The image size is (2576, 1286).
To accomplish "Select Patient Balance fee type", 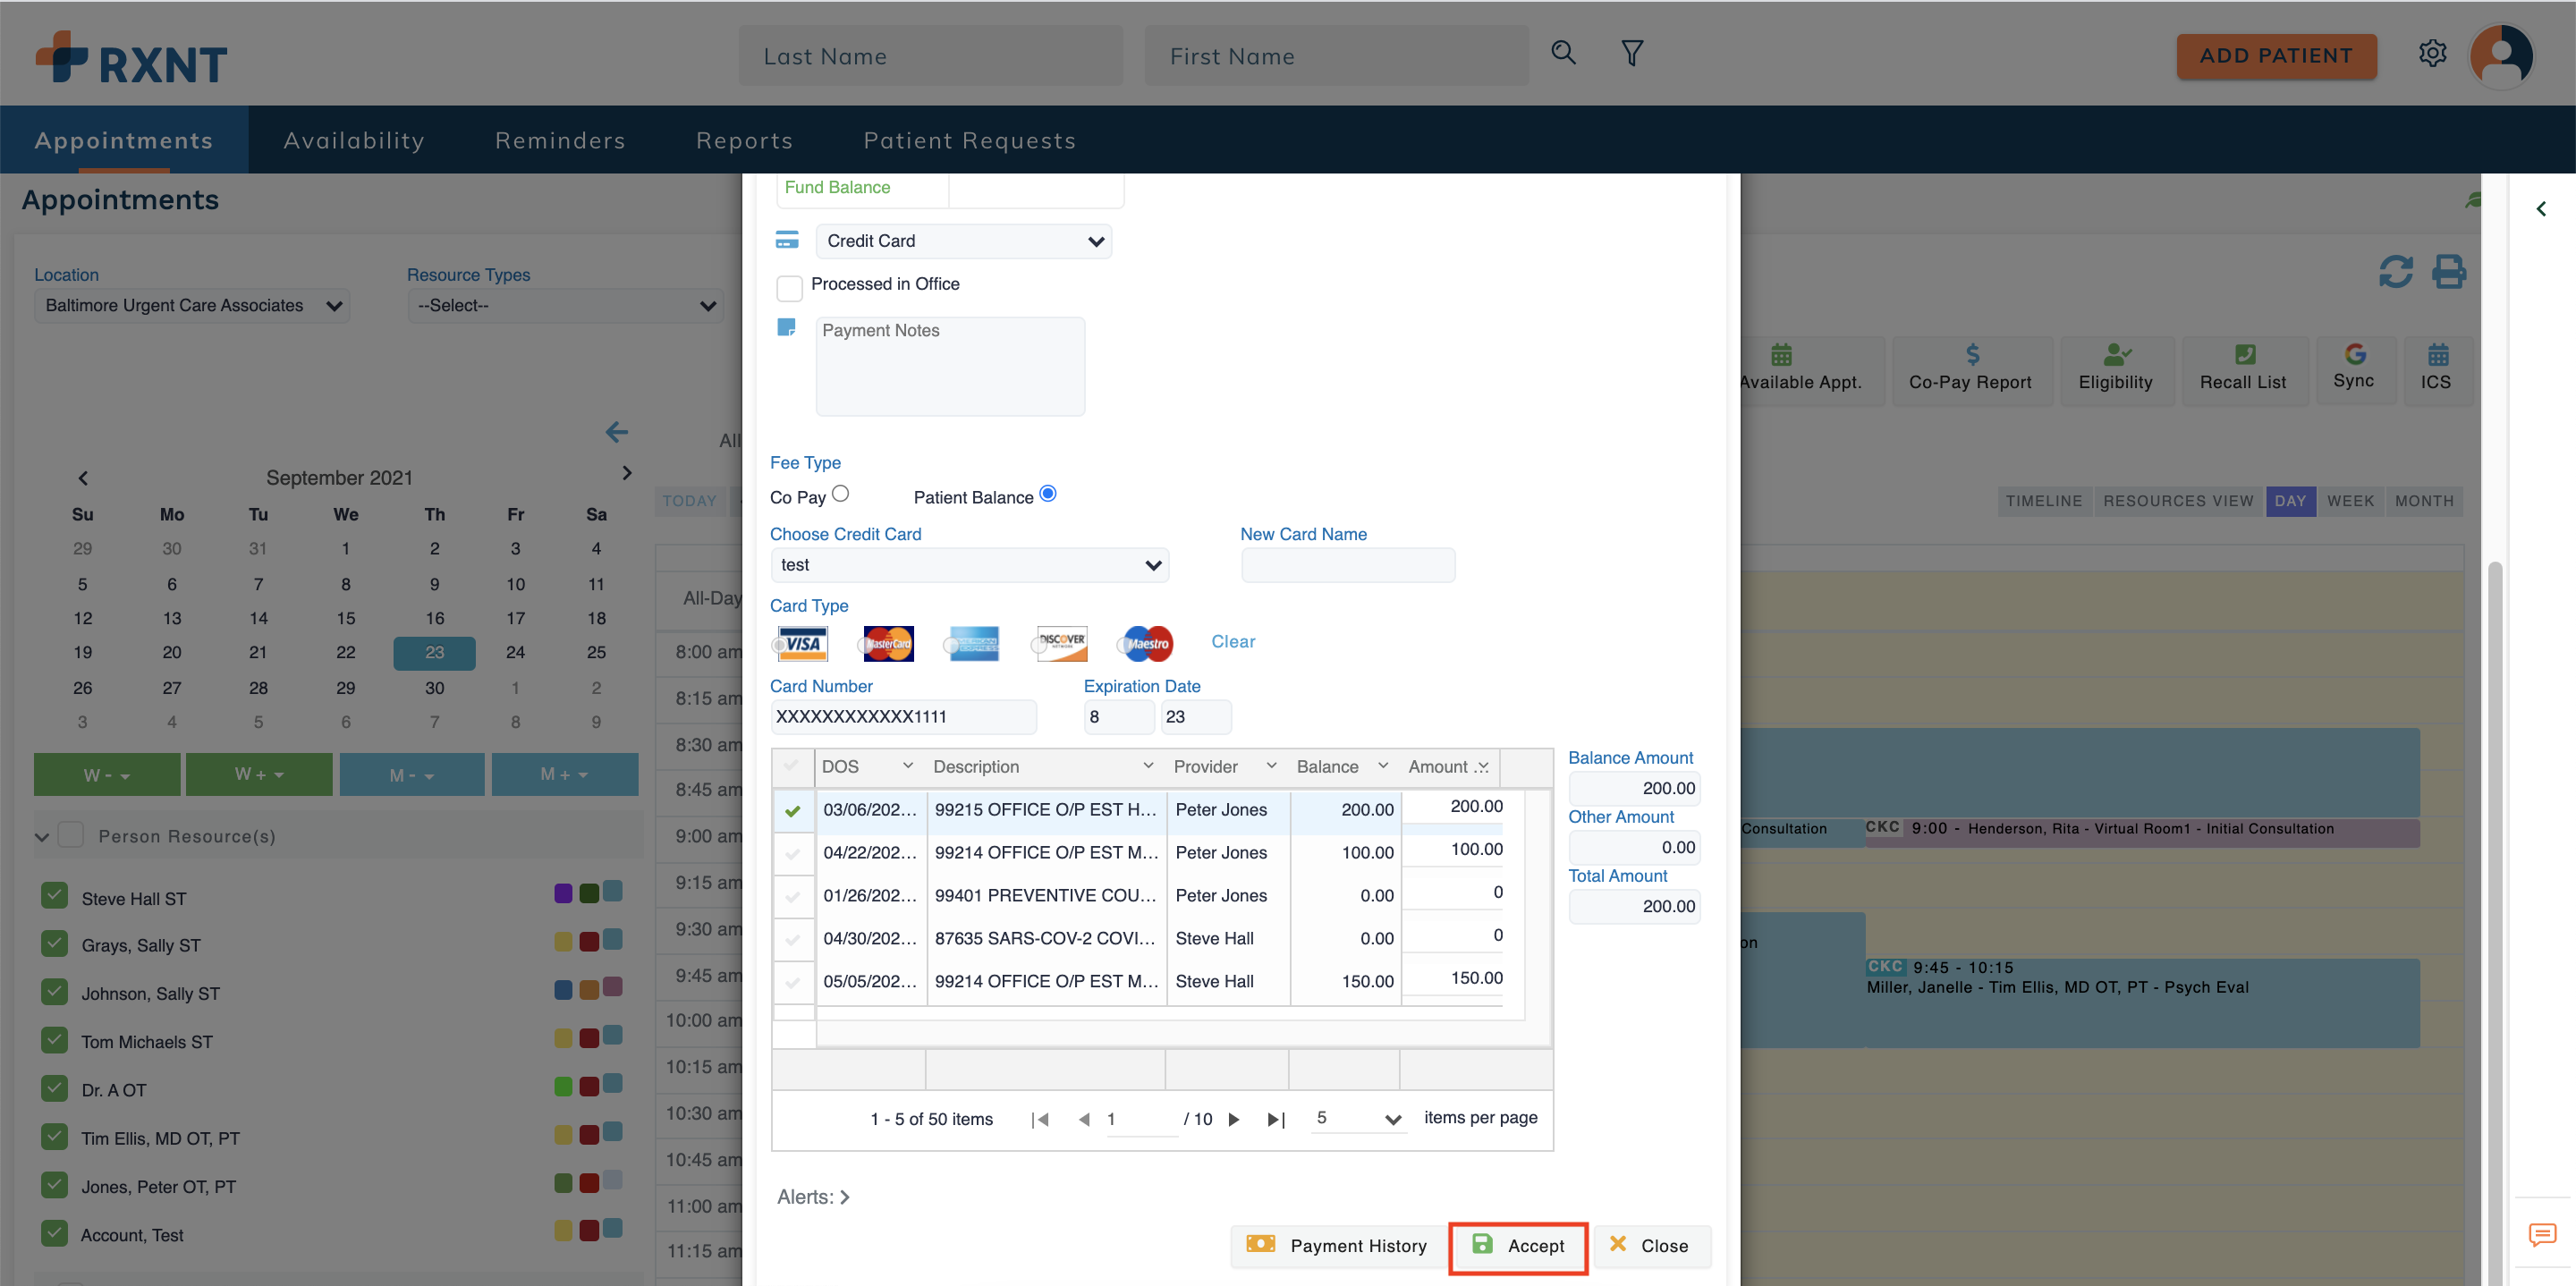I will (1048, 494).
